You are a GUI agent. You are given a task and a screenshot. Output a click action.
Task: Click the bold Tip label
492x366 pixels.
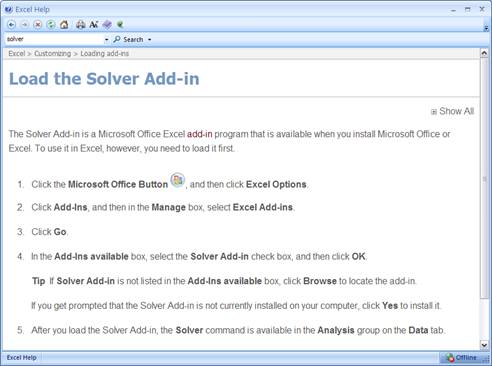click(38, 281)
